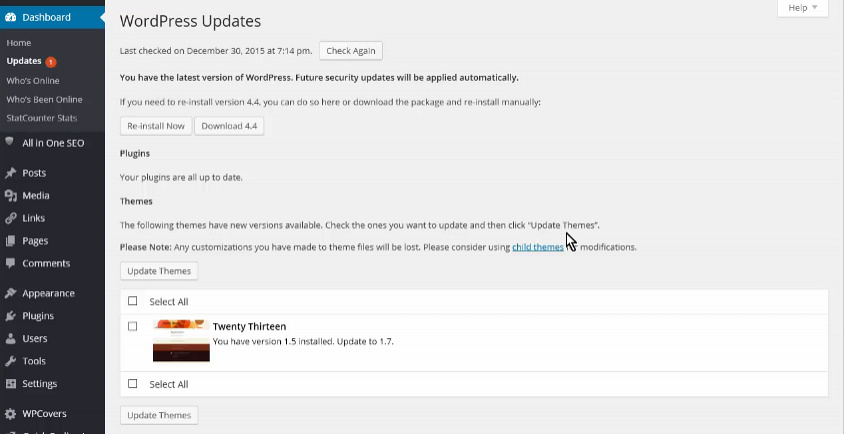Image resolution: width=844 pixels, height=434 pixels.
Task: Click the Appearance paintbrush icon
Action: [10, 293]
